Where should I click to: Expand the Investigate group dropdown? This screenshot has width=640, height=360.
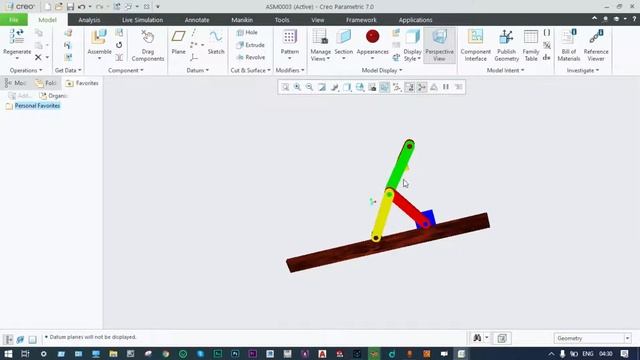pyautogui.click(x=583, y=70)
